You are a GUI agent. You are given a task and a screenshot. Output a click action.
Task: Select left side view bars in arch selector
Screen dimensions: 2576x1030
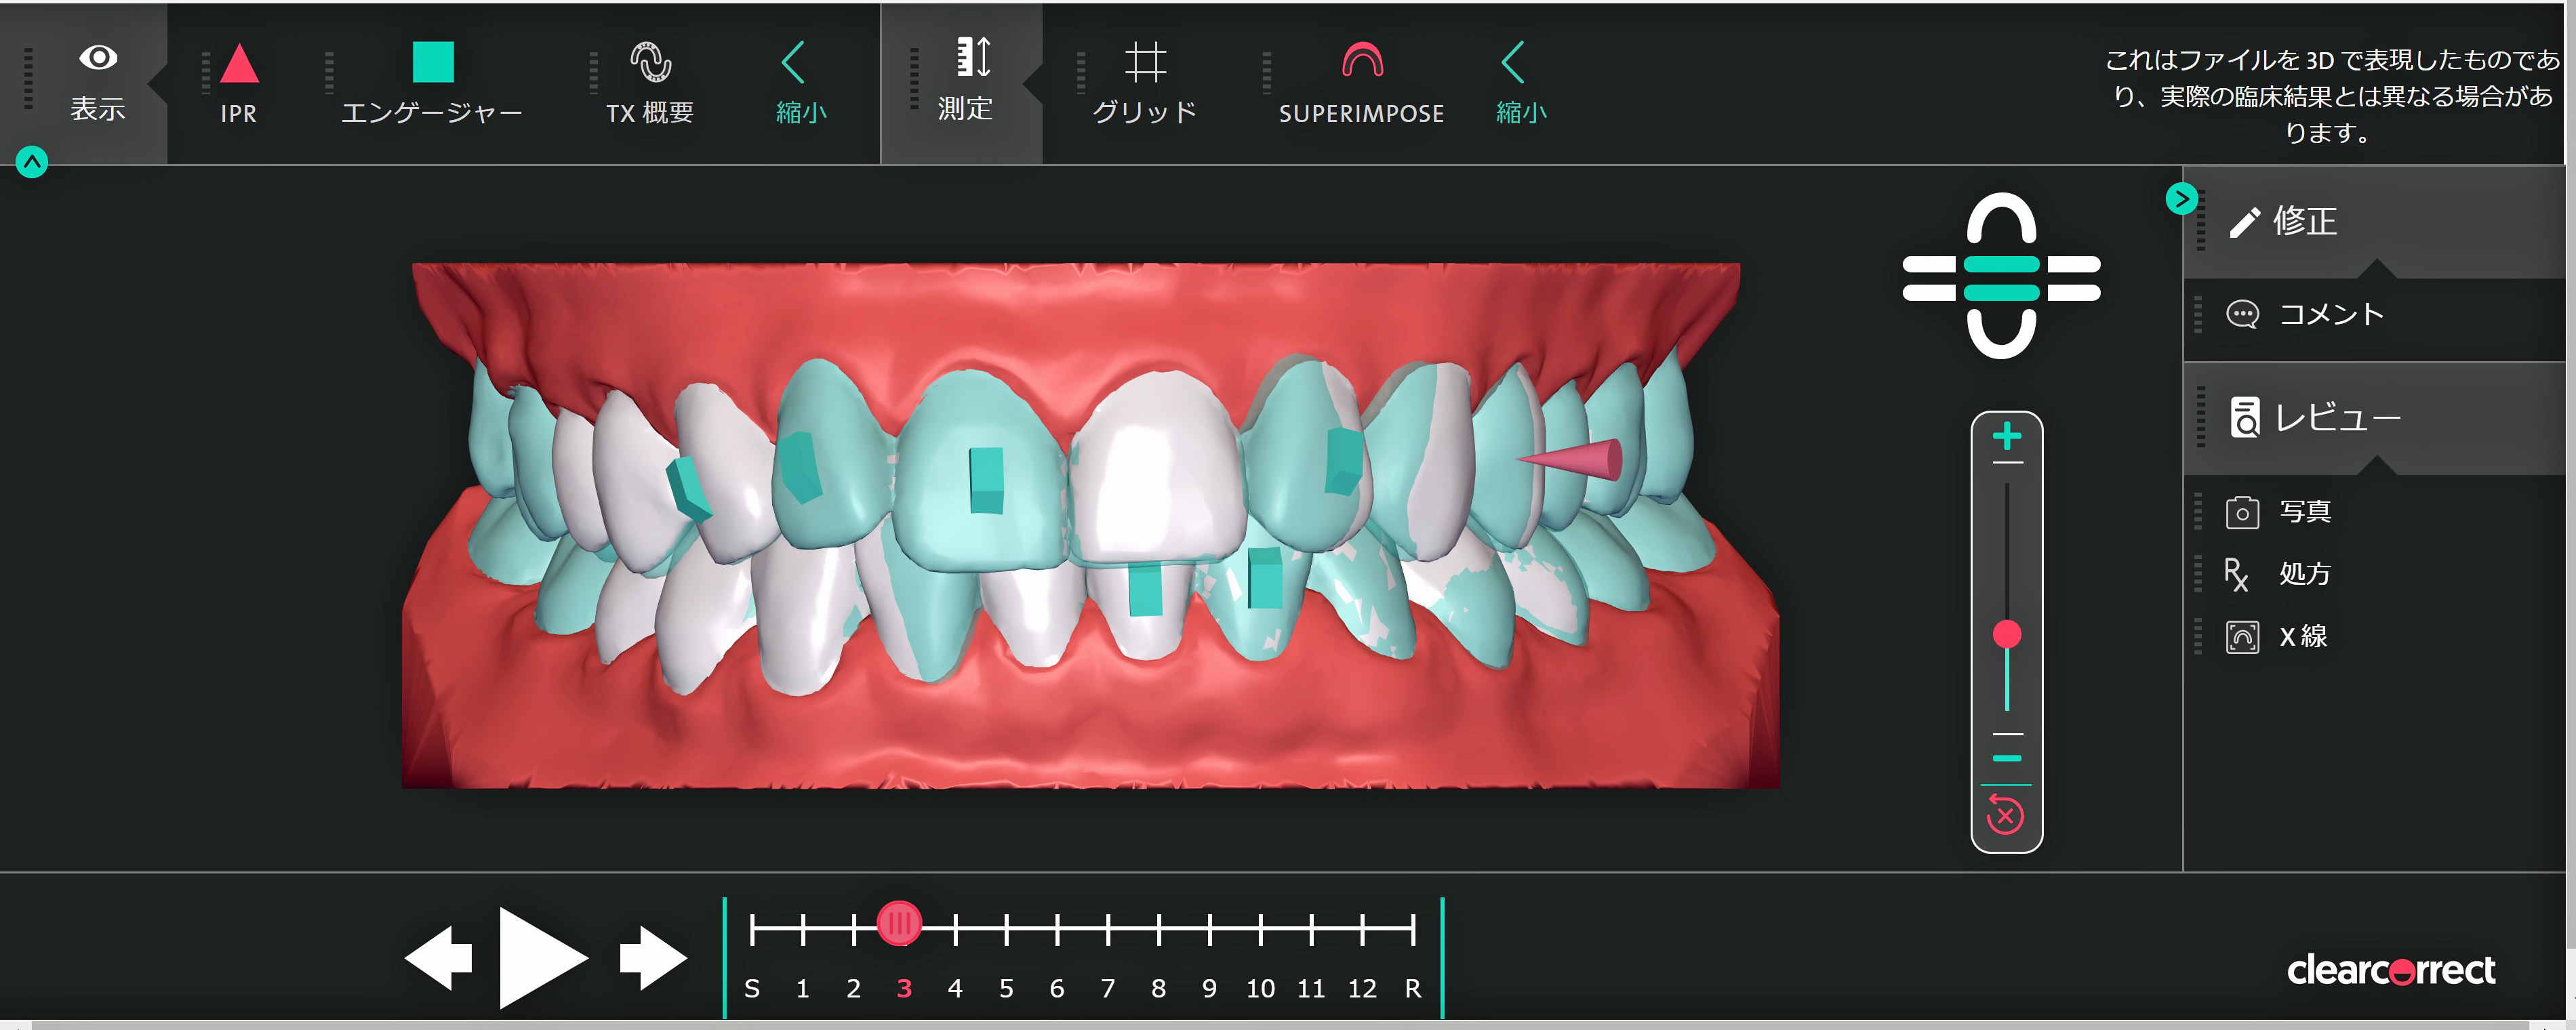tap(1929, 278)
